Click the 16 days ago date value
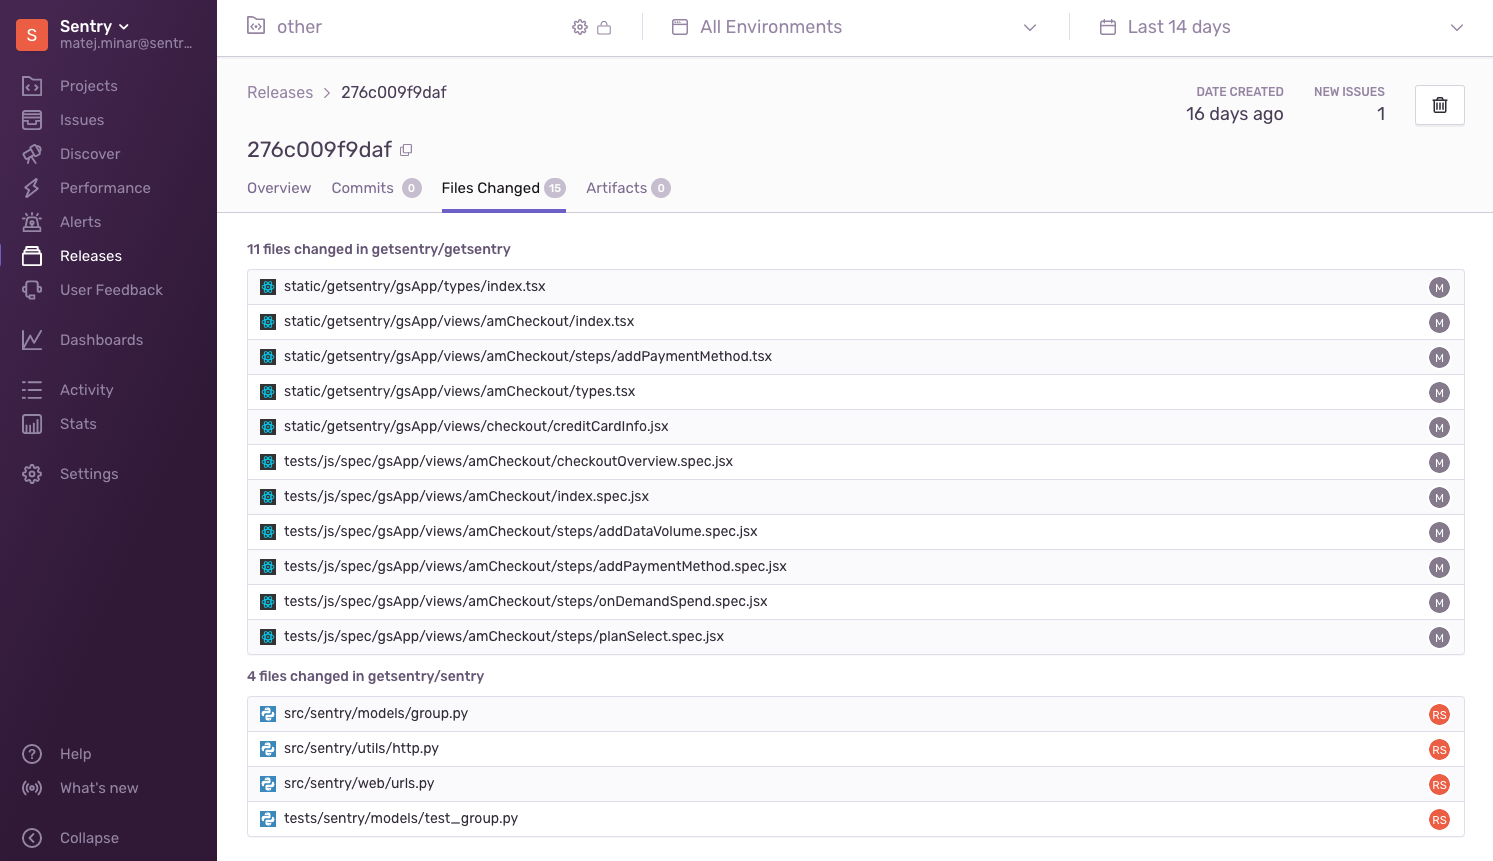This screenshot has width=1493, height=861. click(1234, 114)
